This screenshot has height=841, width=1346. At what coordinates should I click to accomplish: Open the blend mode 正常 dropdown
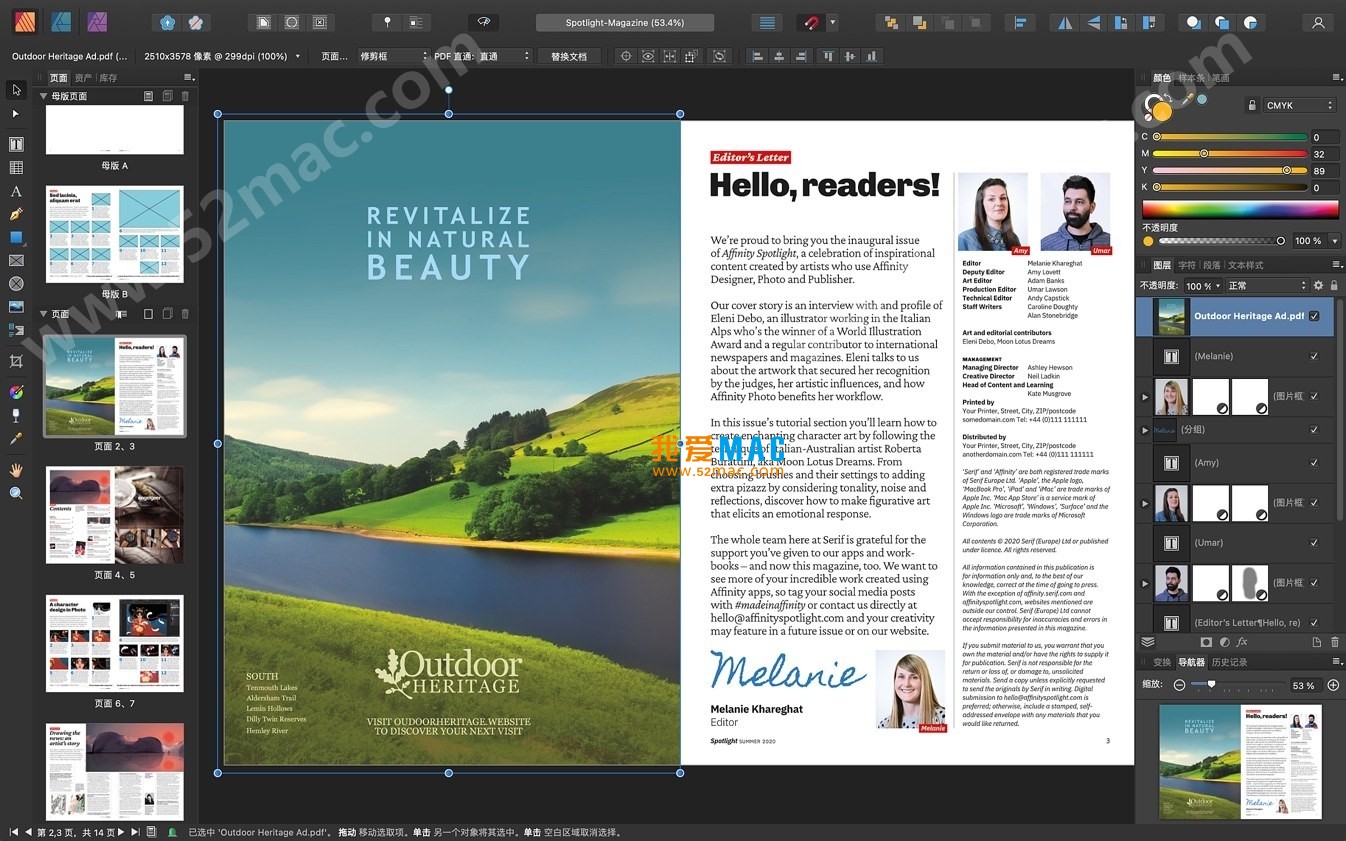1266,286
